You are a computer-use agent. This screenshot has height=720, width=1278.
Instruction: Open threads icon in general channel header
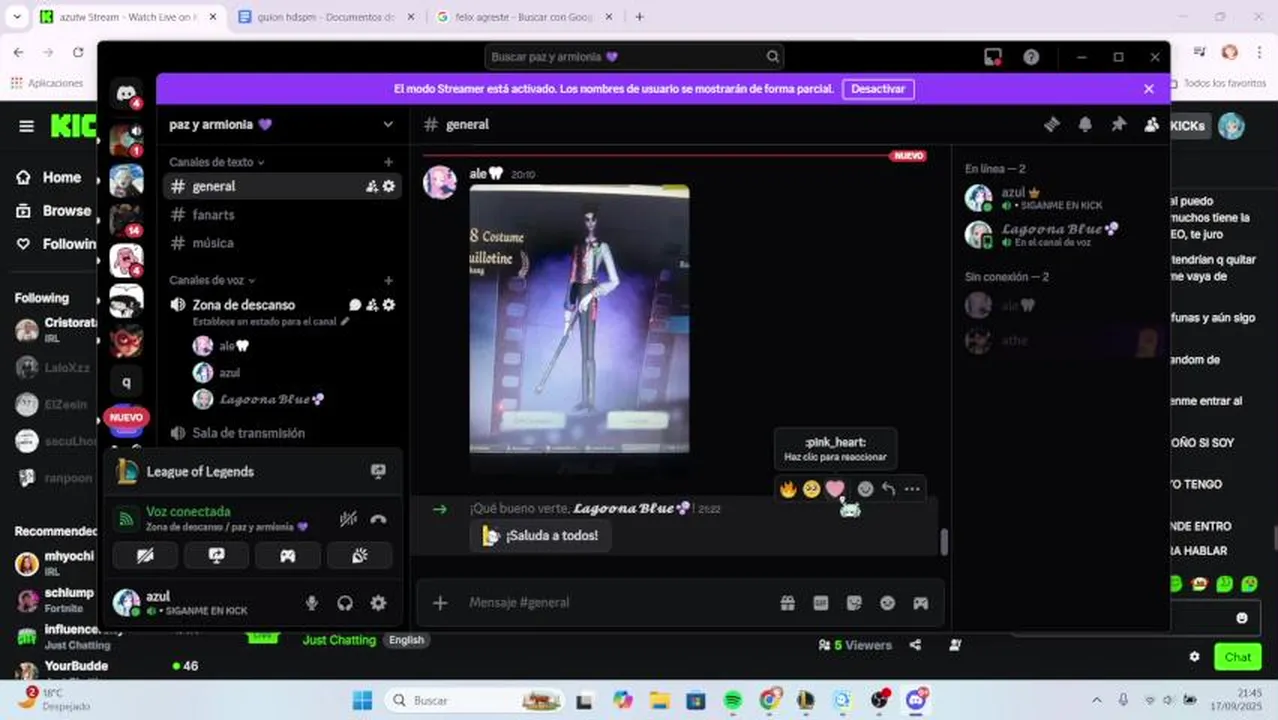click(x=1051, y=124)
